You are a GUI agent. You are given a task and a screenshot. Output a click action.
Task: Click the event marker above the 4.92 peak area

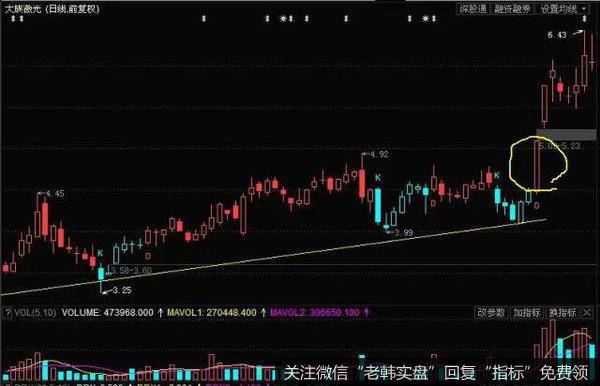[346, 18]
